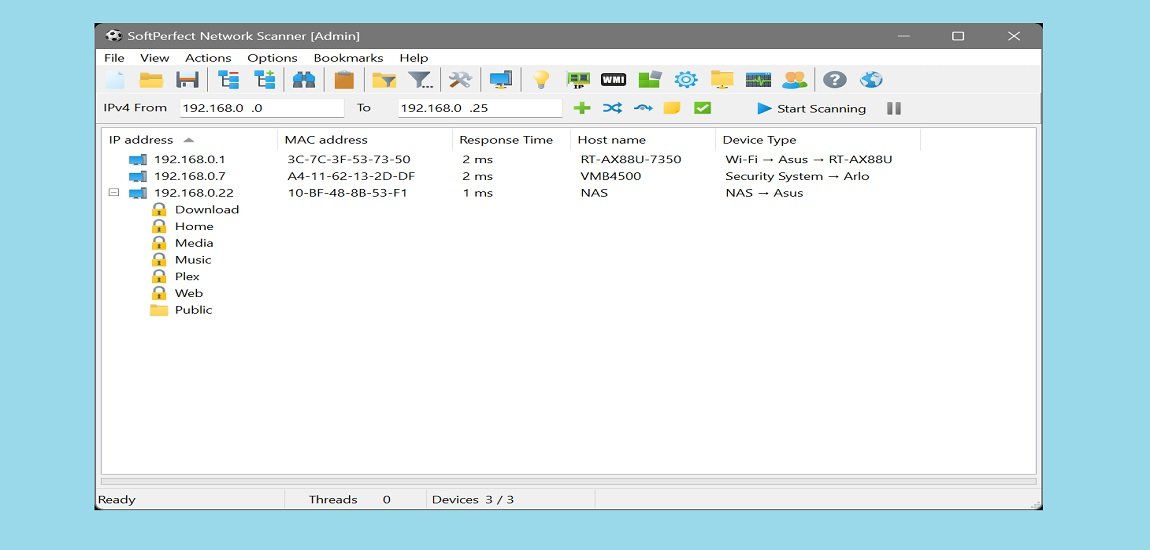This screenshot has width=1150, height=550.
Task: Open help via question mark icon
Action: (835, 80)
